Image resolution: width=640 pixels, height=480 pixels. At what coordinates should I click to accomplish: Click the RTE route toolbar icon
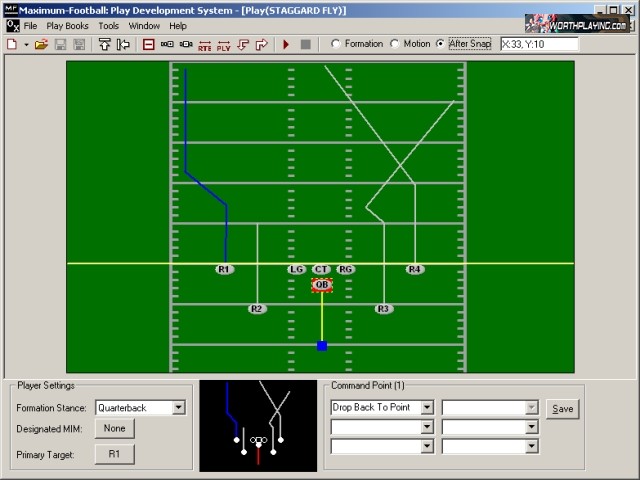click(204, 44)
